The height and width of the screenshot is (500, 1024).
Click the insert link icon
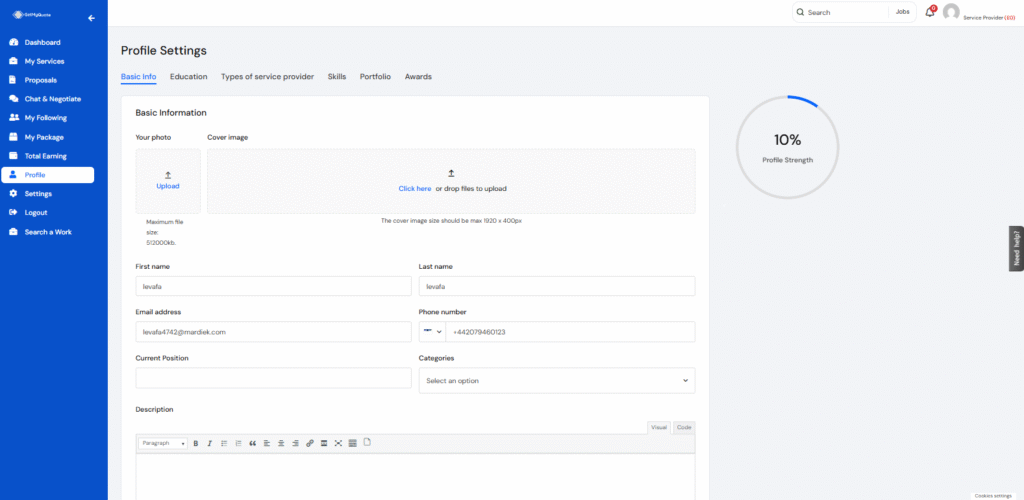coord(310,443)
